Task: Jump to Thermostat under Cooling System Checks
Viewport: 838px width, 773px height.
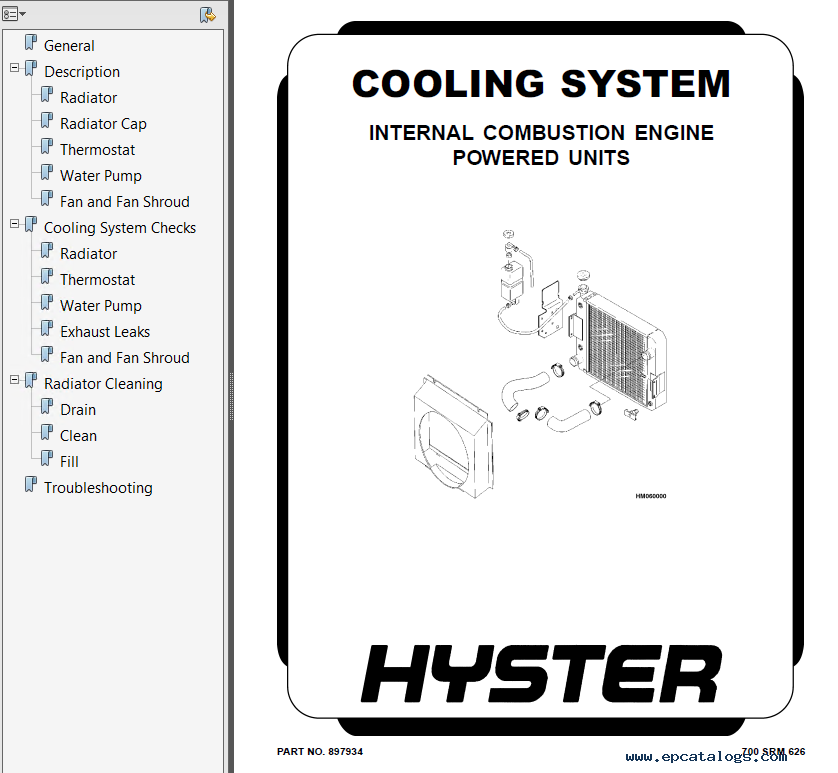Action: coord(97,280)
